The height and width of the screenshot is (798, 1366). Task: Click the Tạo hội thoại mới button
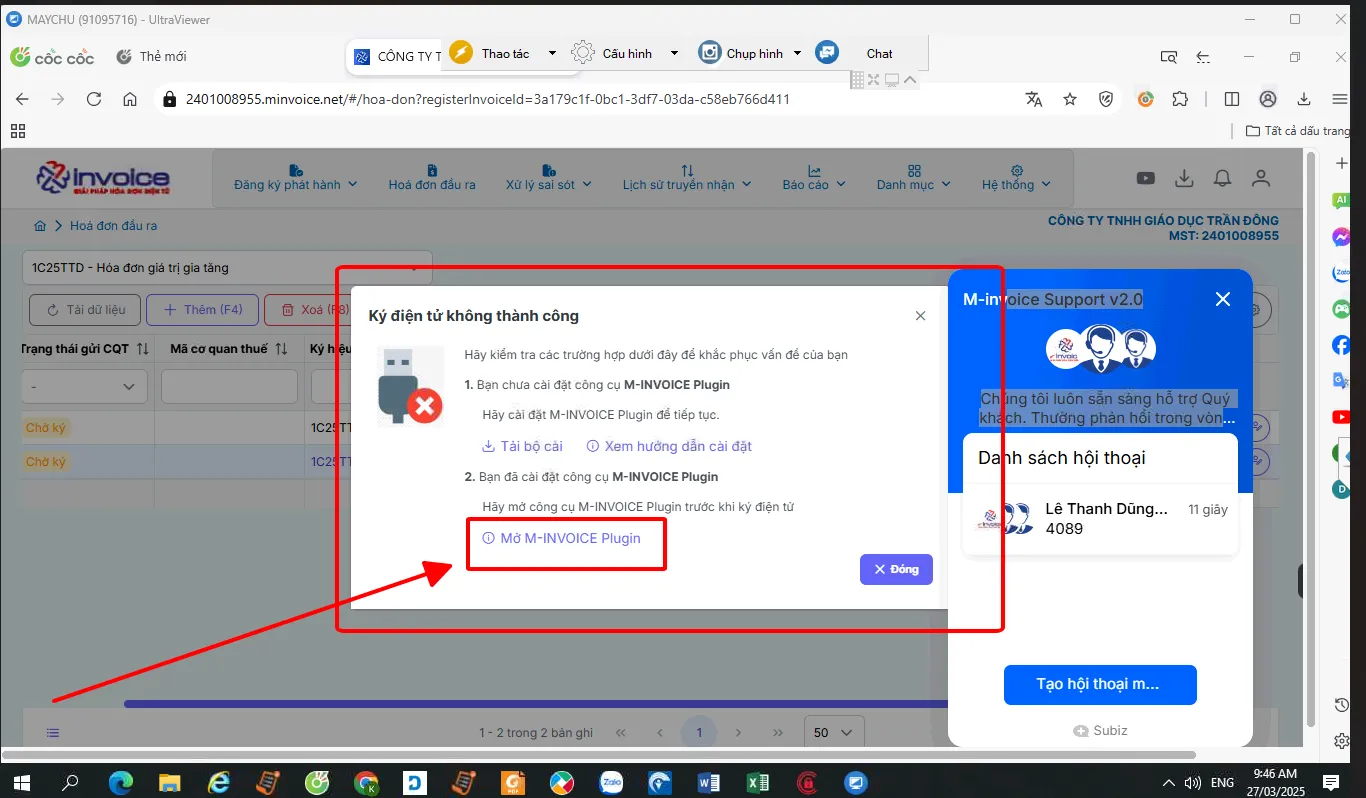coord(1100,684)
